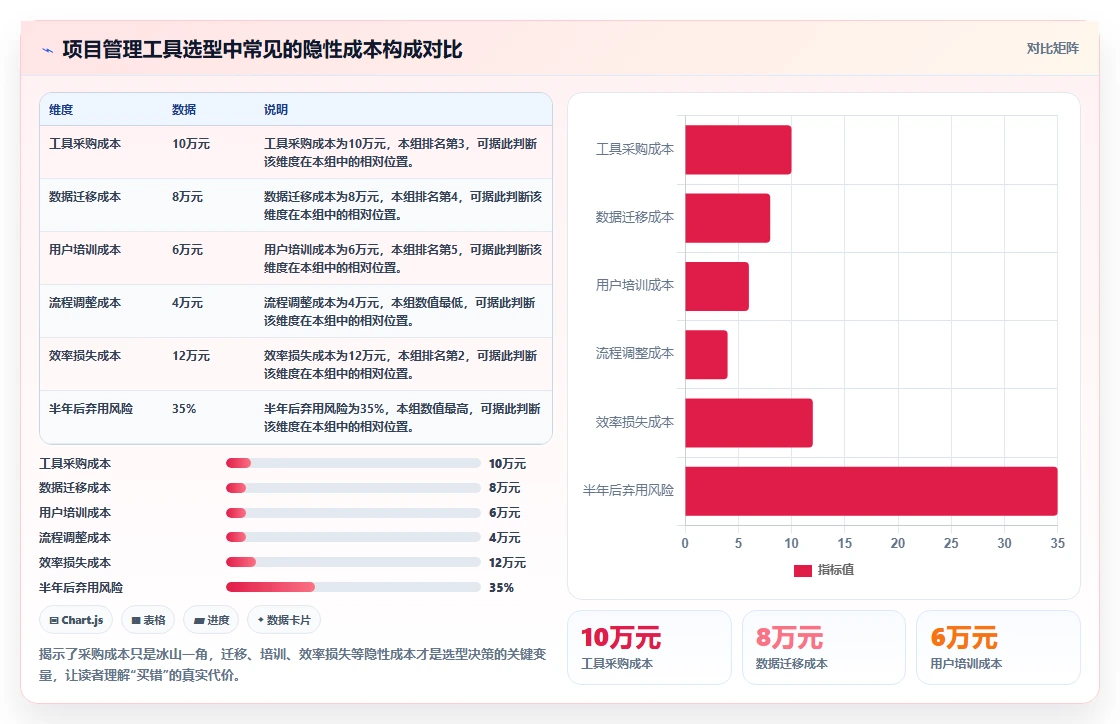Click the 35% value in the table

[x=184, y=408]
